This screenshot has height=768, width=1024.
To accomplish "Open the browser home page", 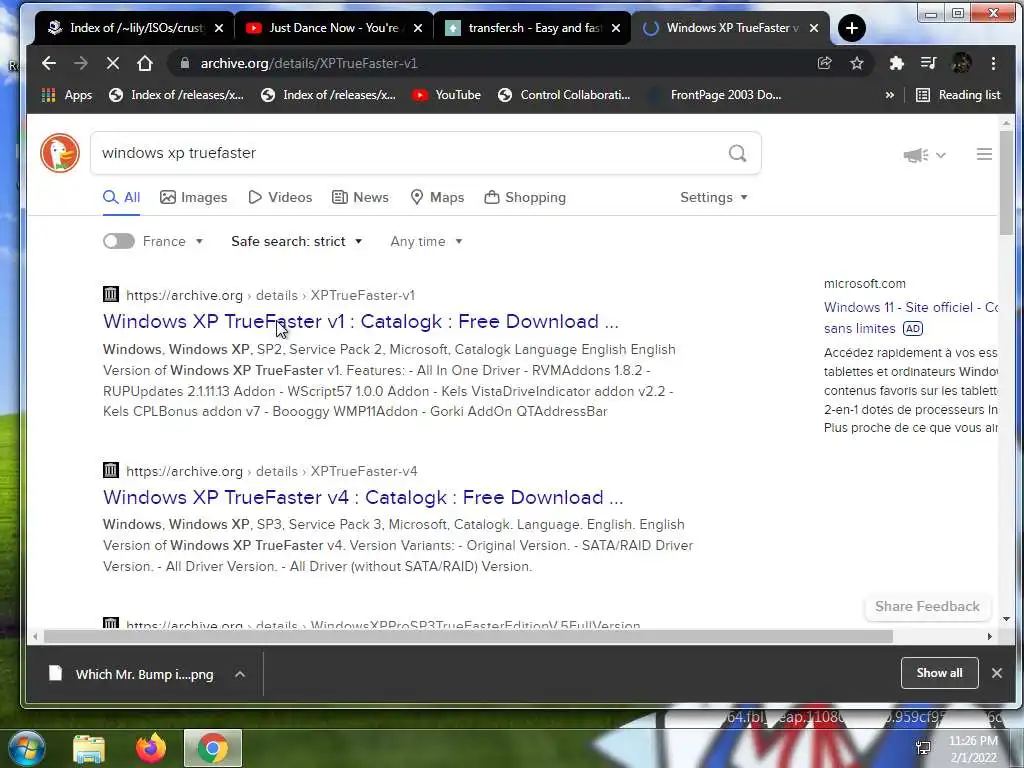I will (x=145, y=63).
